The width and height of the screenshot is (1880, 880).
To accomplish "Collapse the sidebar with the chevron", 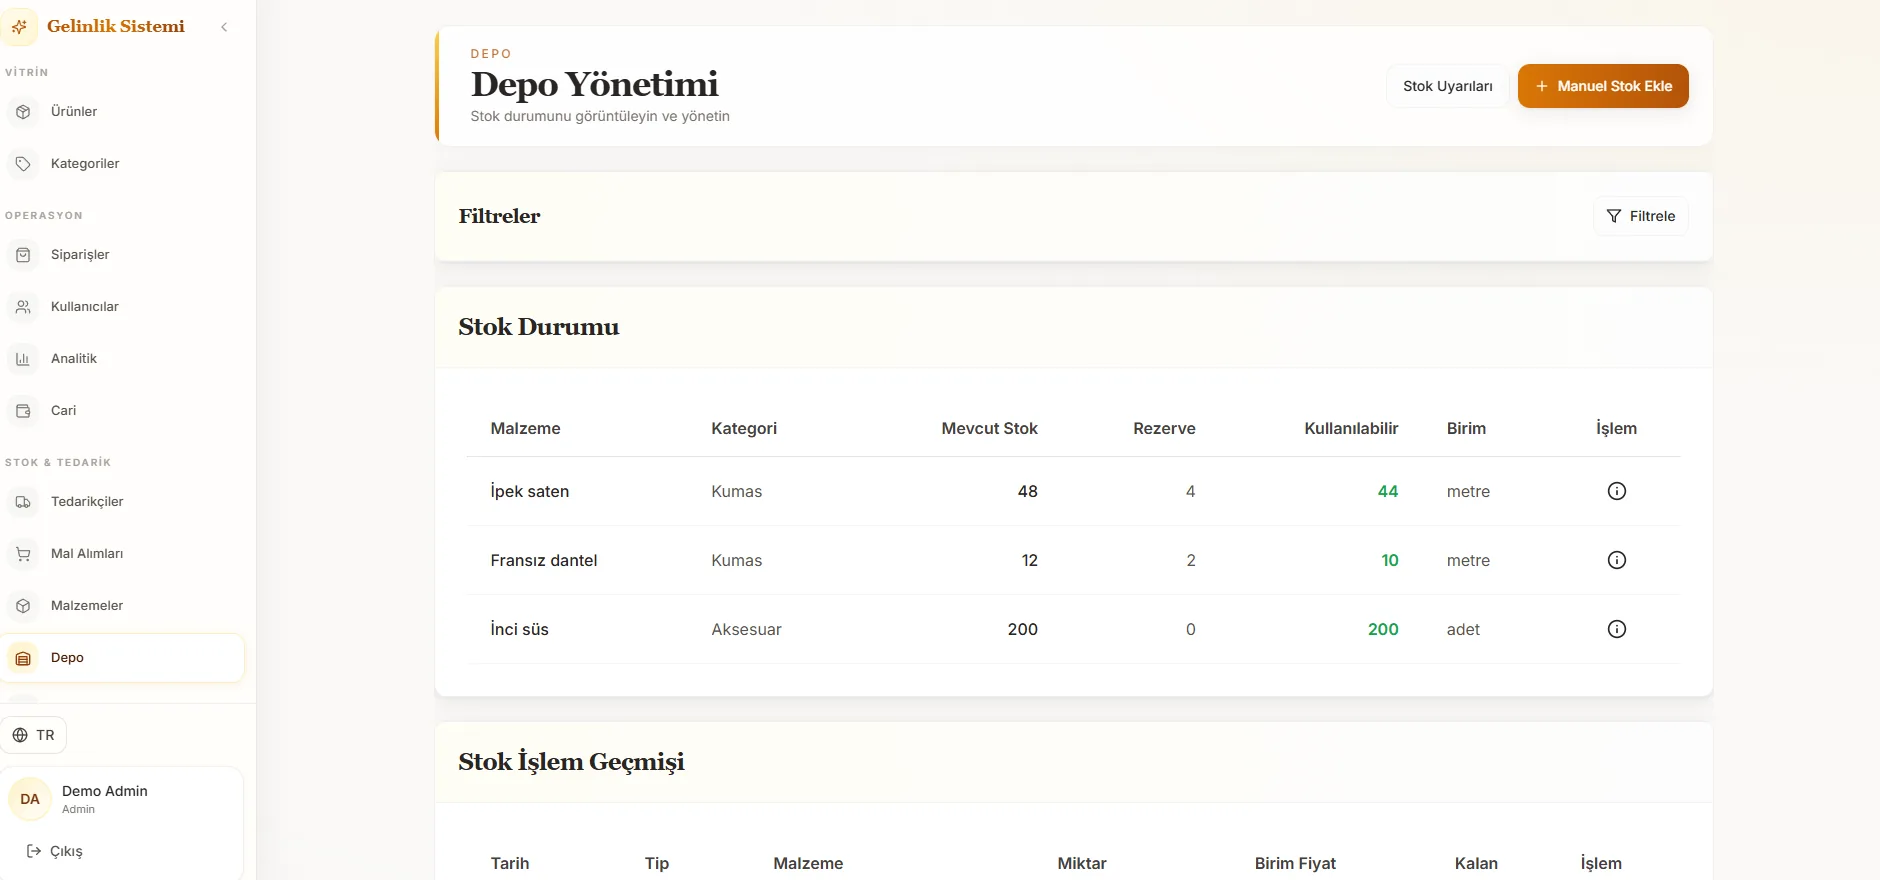I will (224, 27).
